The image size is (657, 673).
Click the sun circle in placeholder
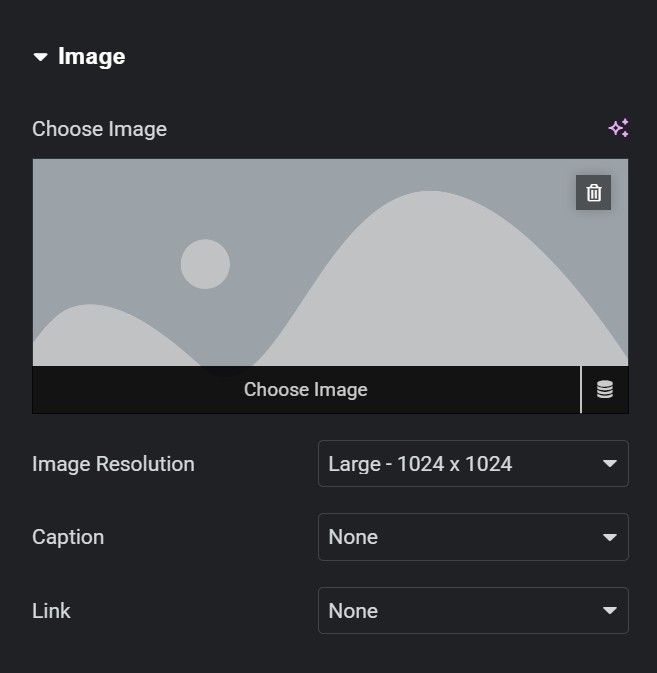[205, 264]
